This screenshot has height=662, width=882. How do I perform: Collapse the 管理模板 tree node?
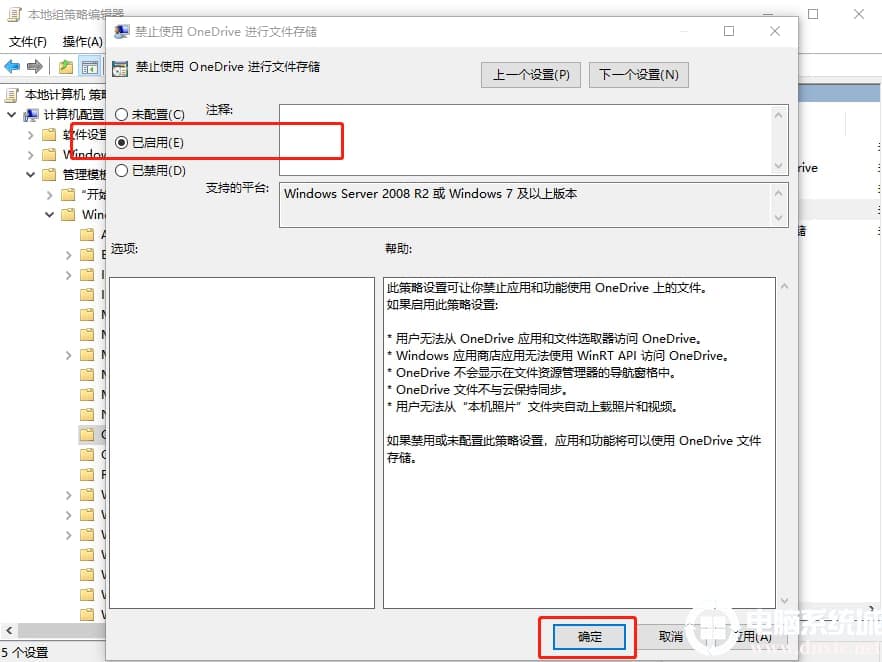coord(30,174)
